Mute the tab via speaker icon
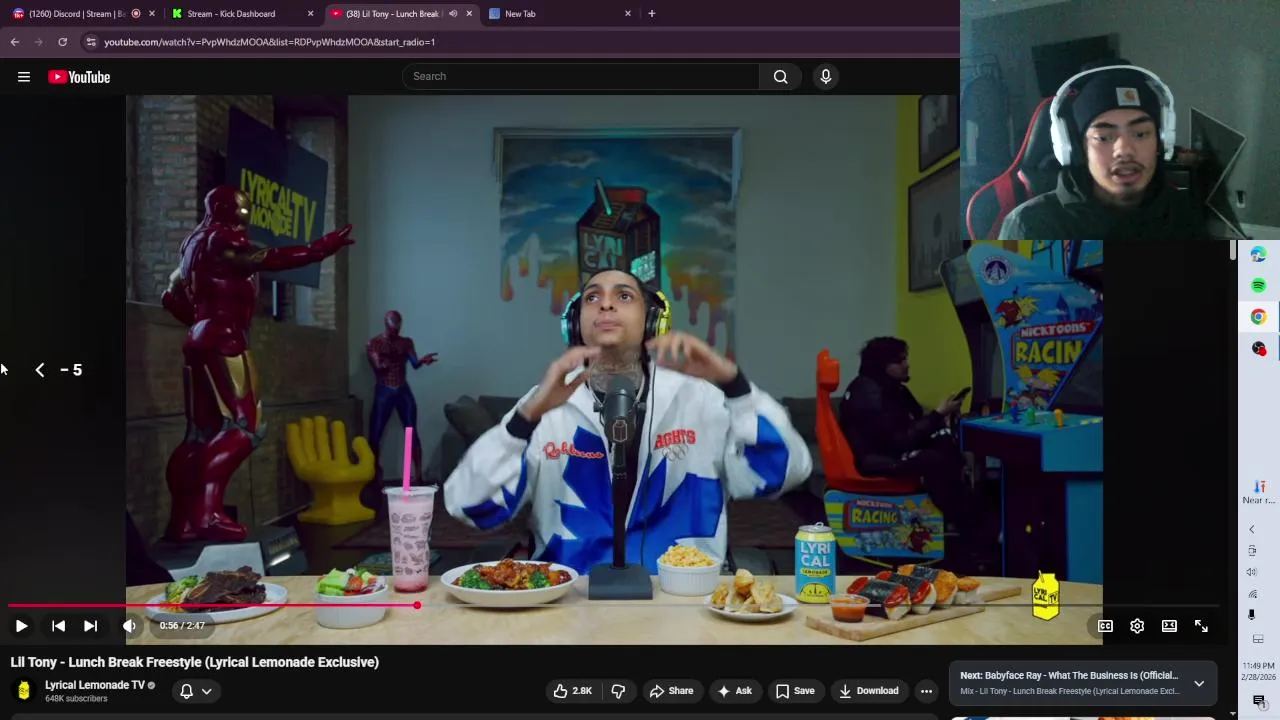 click(x=453, y=14)
